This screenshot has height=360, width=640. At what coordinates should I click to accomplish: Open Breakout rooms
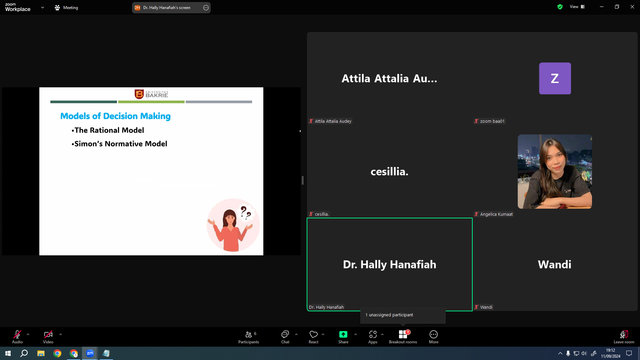click(x=403, y=337)
